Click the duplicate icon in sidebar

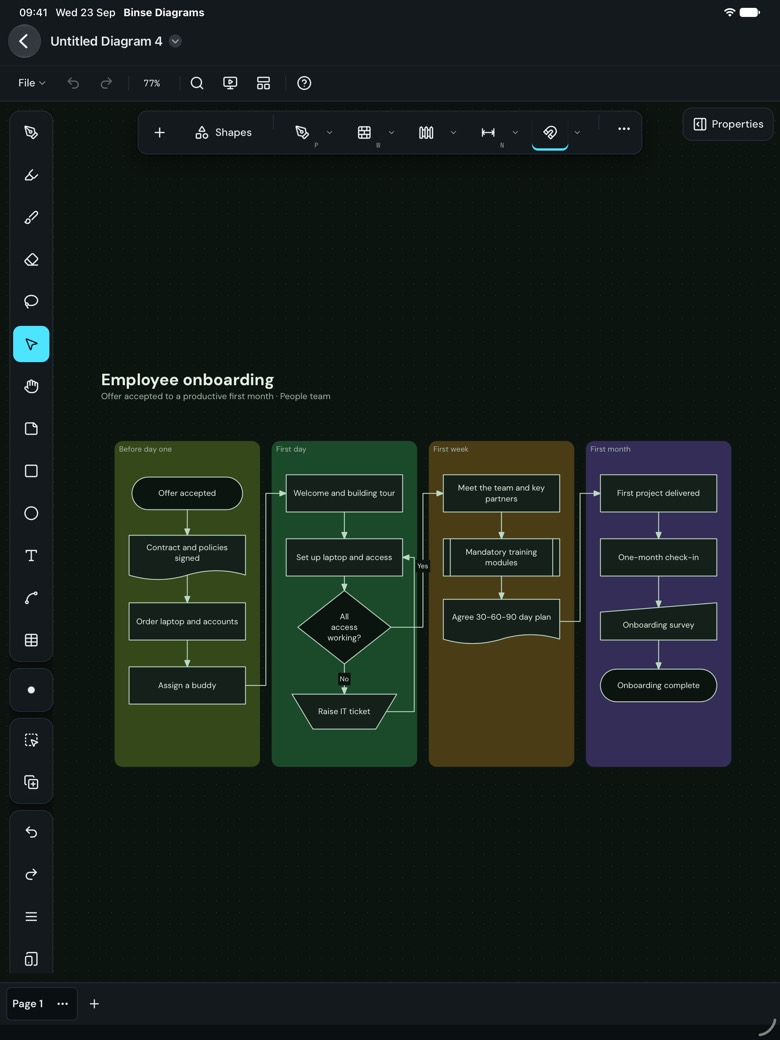(x=31, y=783)
